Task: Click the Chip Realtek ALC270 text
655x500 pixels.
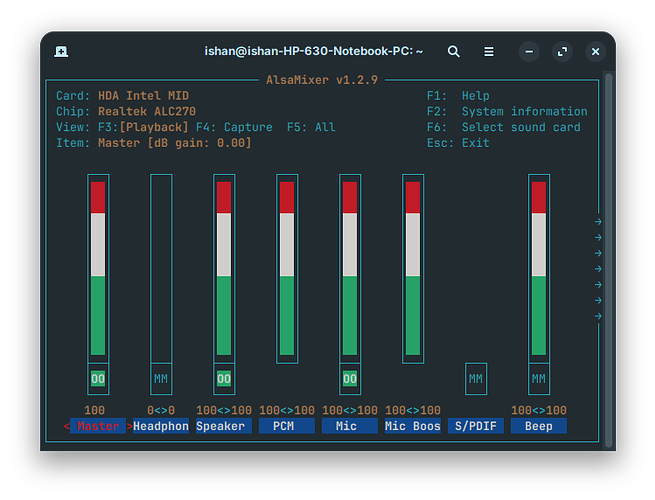Action: (126, 112)
